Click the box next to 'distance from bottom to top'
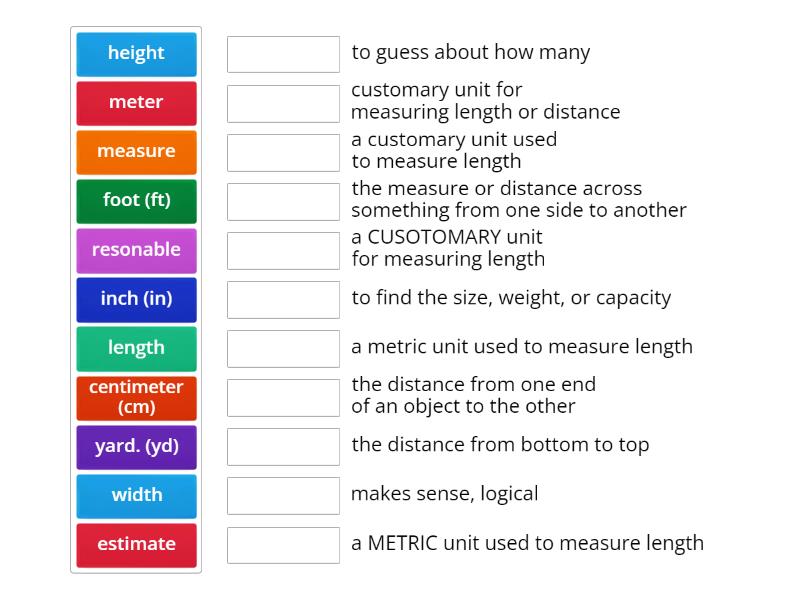Screen dimensions: 800x600 click(x=283, y=447)
